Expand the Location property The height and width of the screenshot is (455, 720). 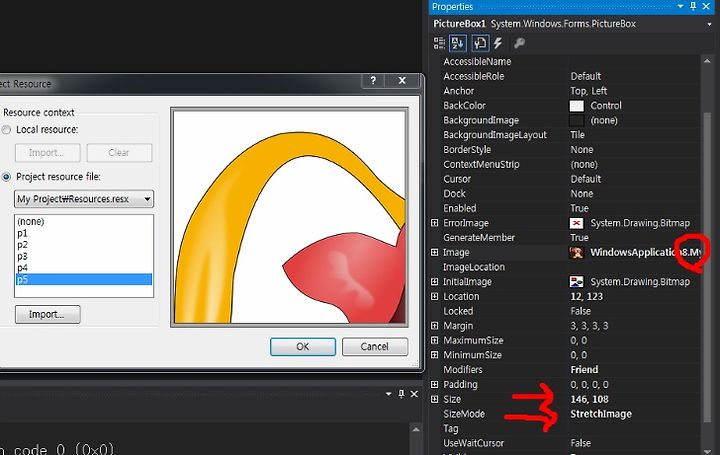(434, 297)
